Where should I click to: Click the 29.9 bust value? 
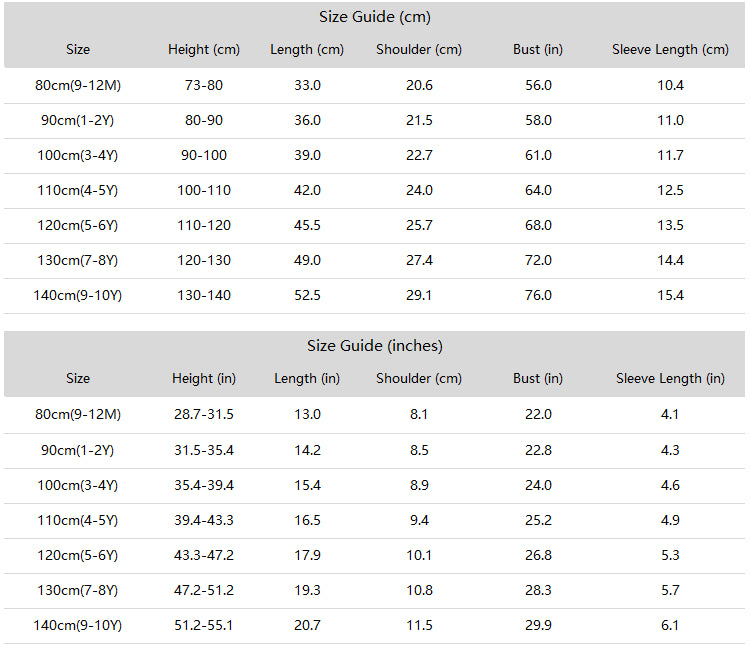pyautogui.click(x=538, y=625)
